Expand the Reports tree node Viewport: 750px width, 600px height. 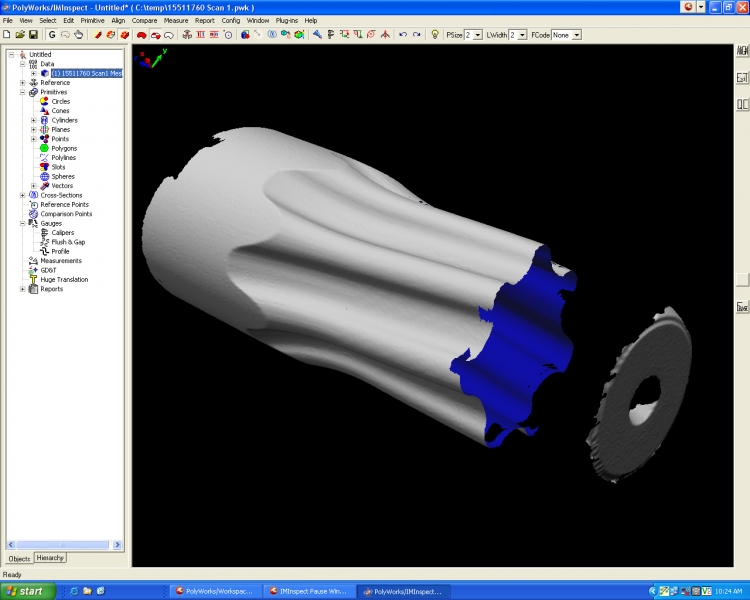coord(23,289)
